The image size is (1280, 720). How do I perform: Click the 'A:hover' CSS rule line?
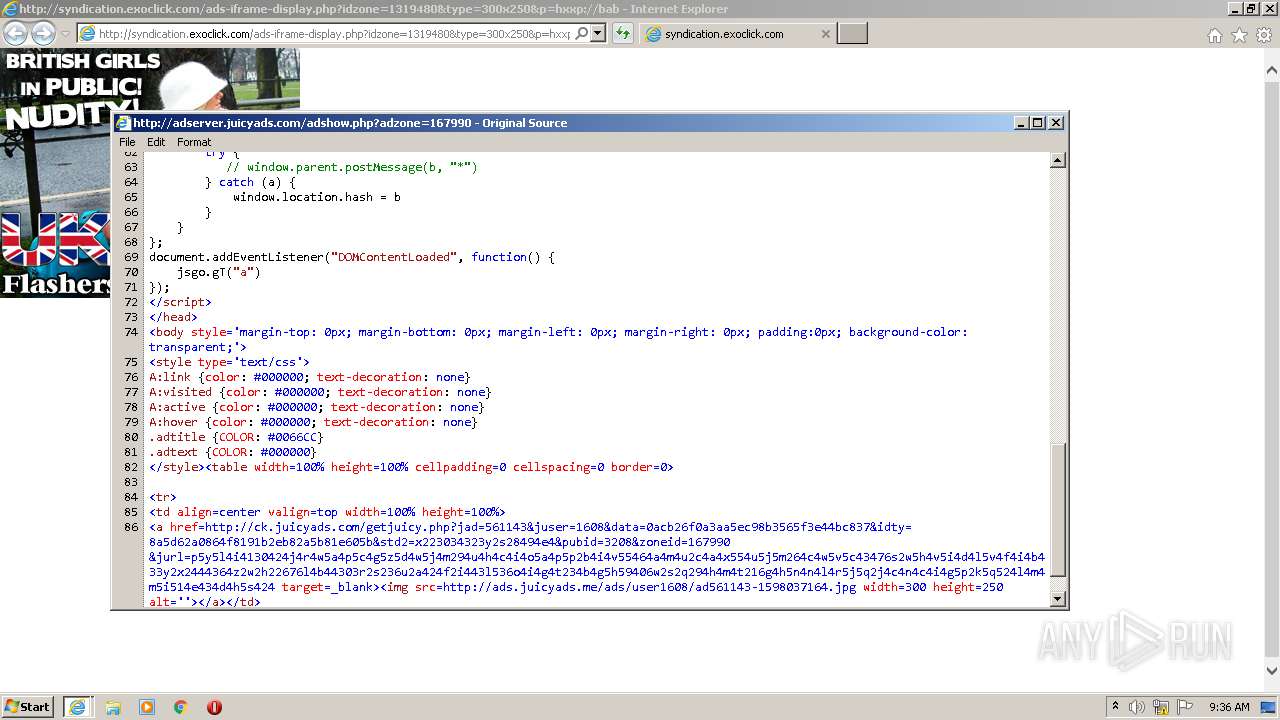313,422
